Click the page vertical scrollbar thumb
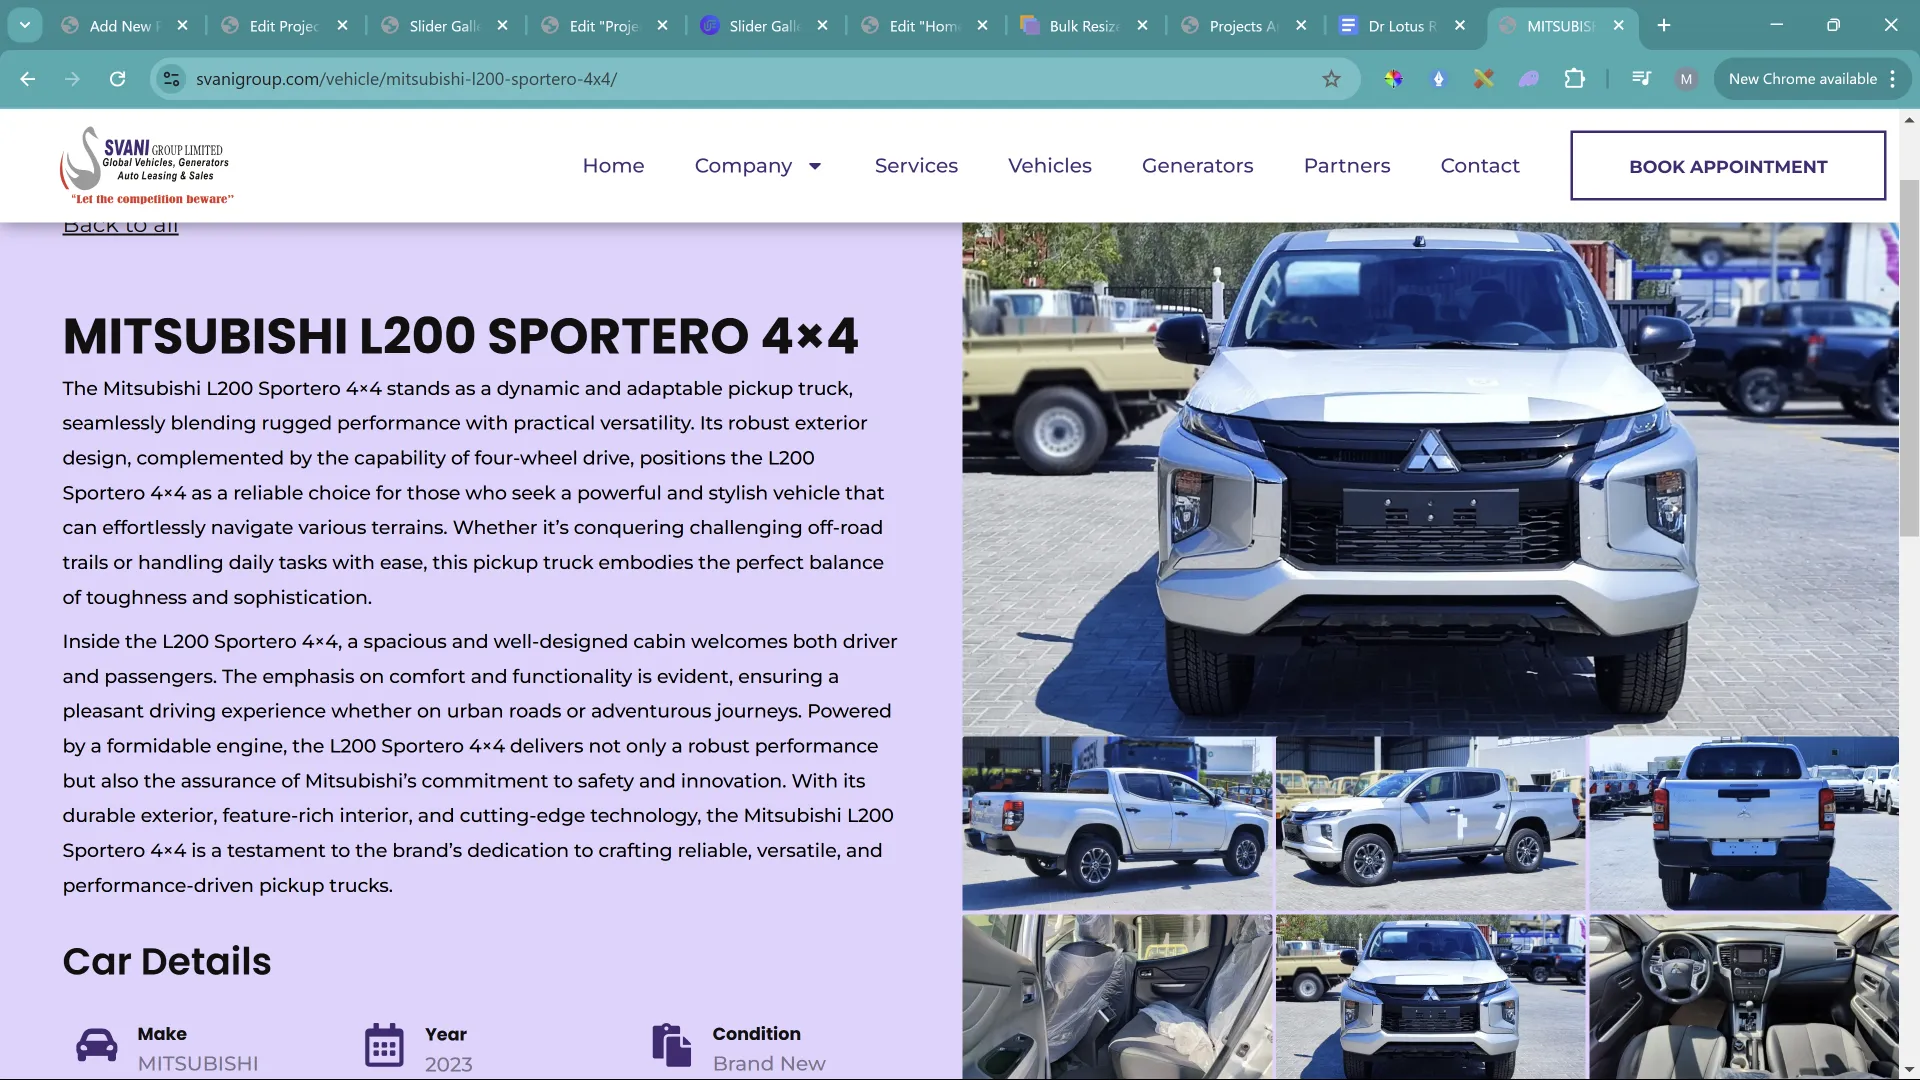Viewport: 1920px width, 1080px height. (1909, 357)
